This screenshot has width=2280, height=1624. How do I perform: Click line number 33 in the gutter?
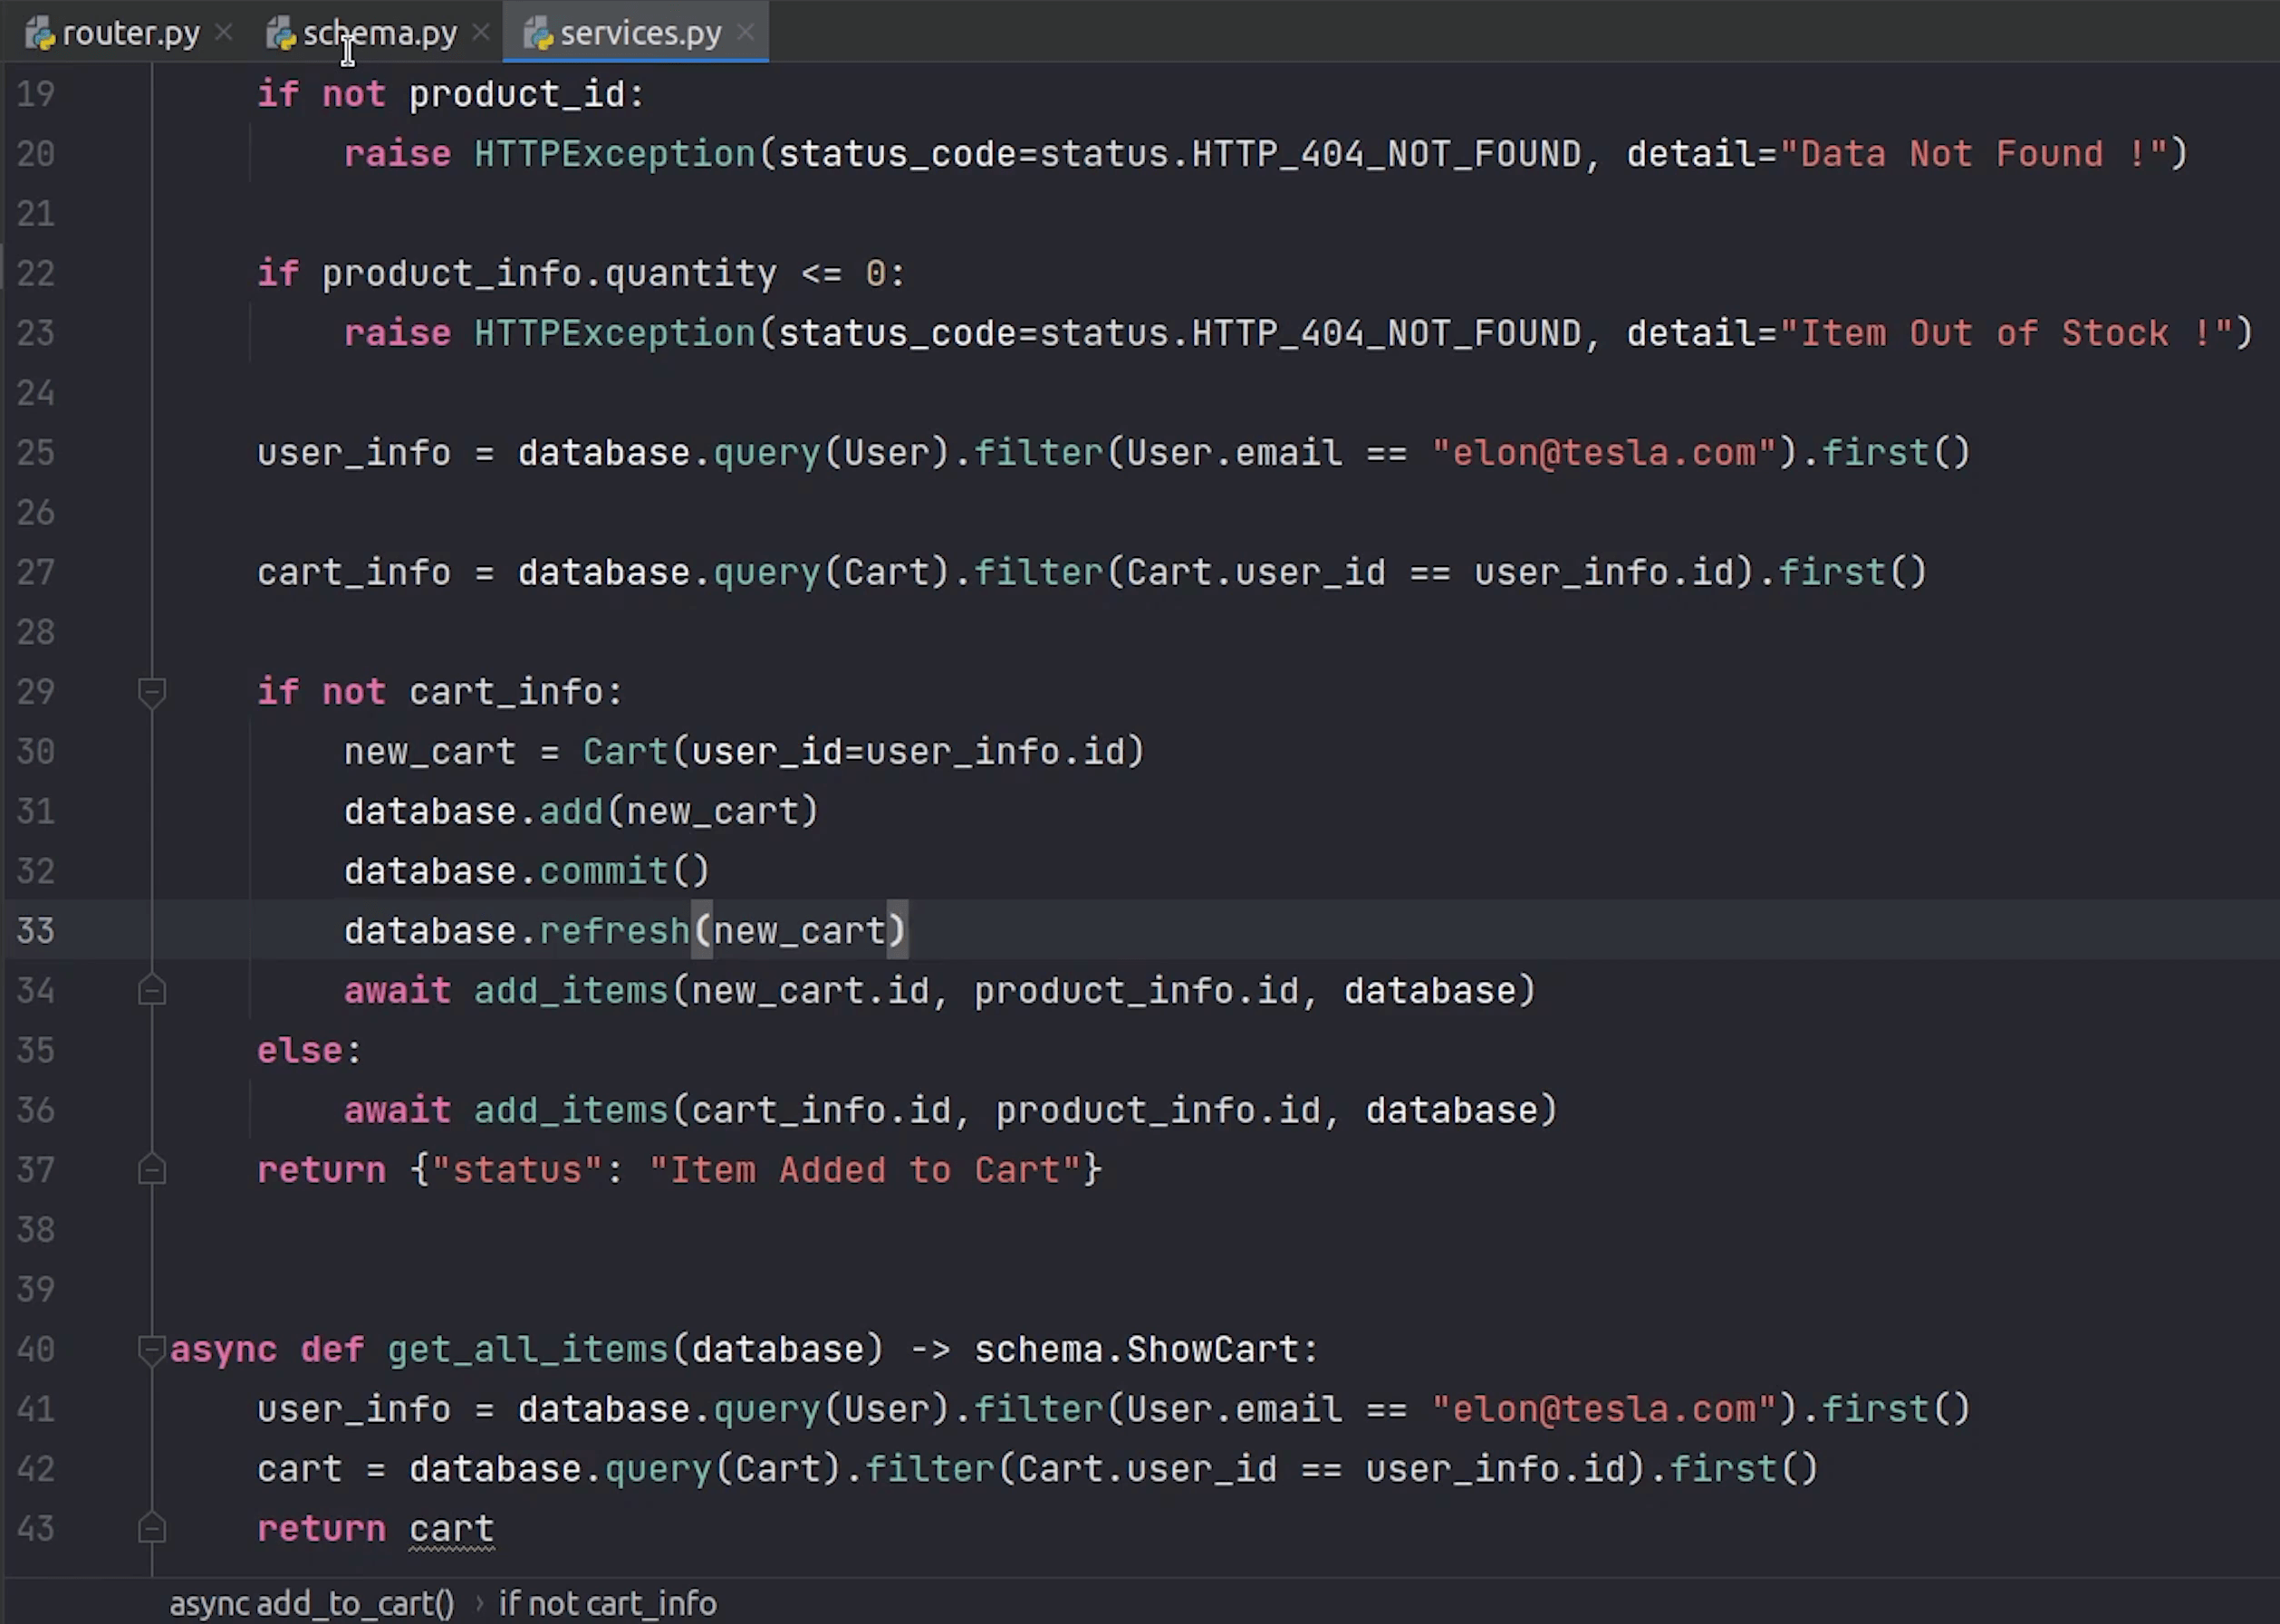[x=36, y=931]
